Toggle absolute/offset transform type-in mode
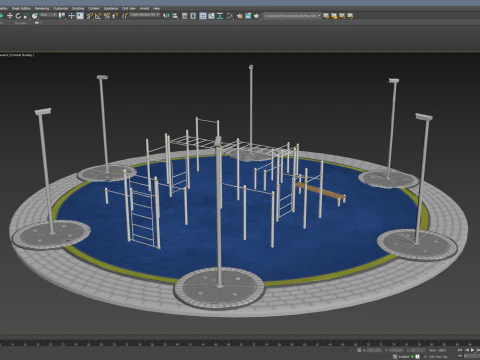The height and width of the screenshot is (360, 480). 359,350
